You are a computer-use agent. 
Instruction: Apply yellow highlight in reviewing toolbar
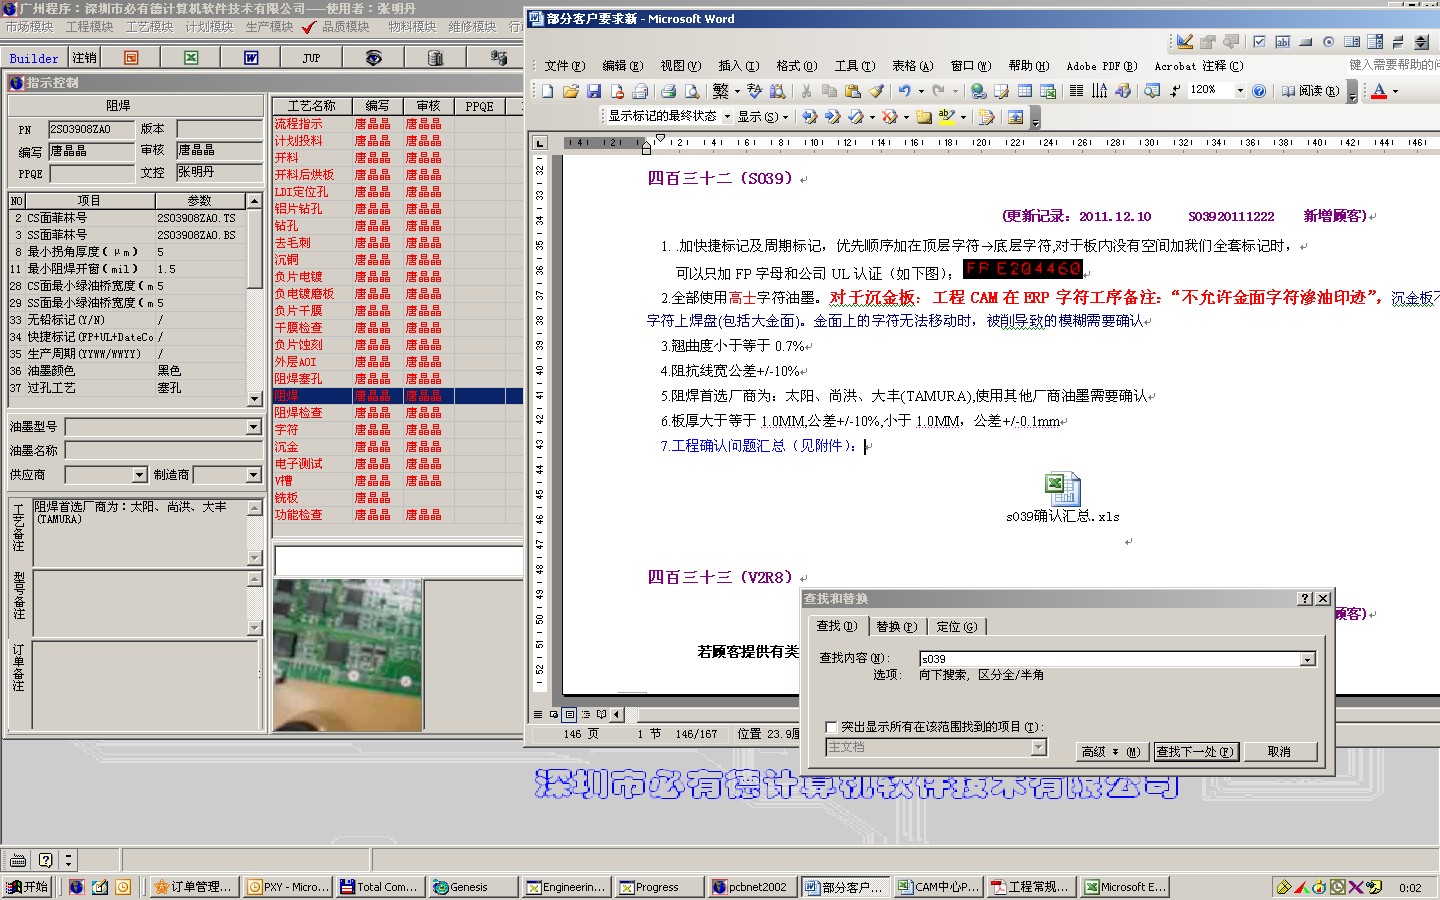pyautogui.click(x=946, y=117)
